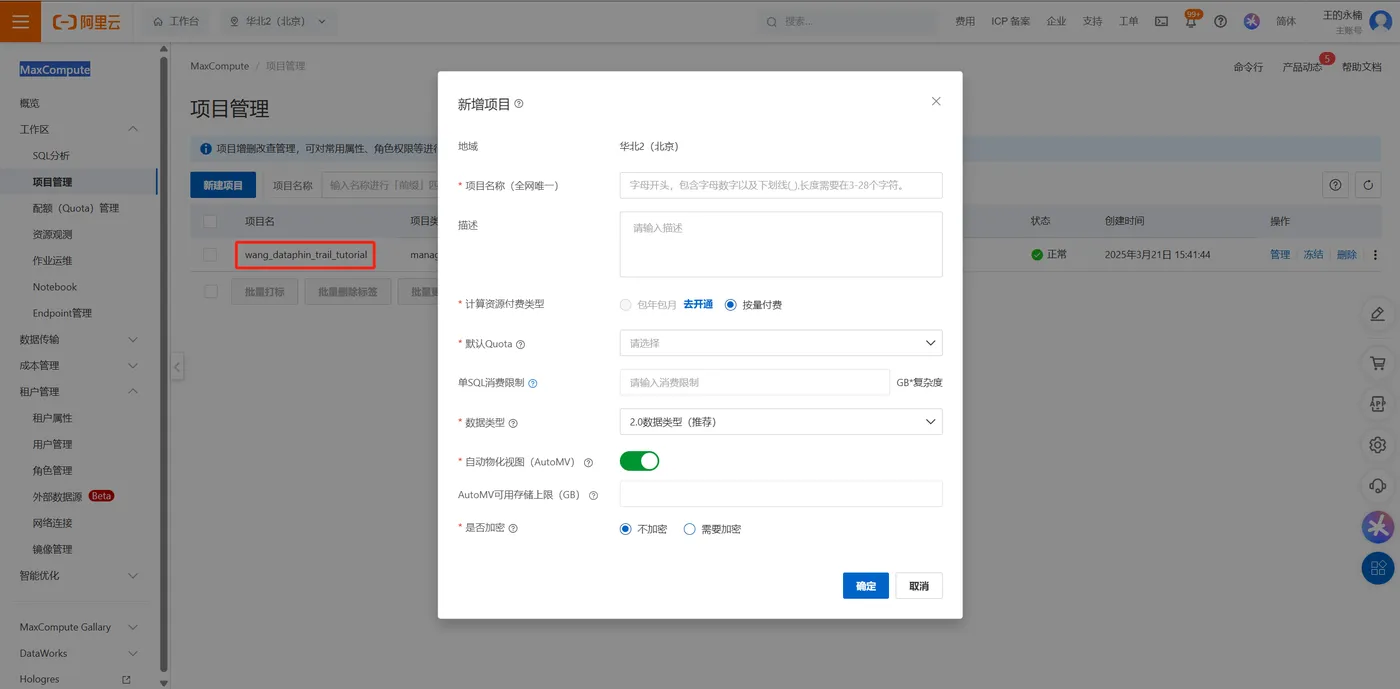The height and width of the screenshot is (689, 1400).
Task: Check the checkbox in batch actions row
Action: point(210,292)
